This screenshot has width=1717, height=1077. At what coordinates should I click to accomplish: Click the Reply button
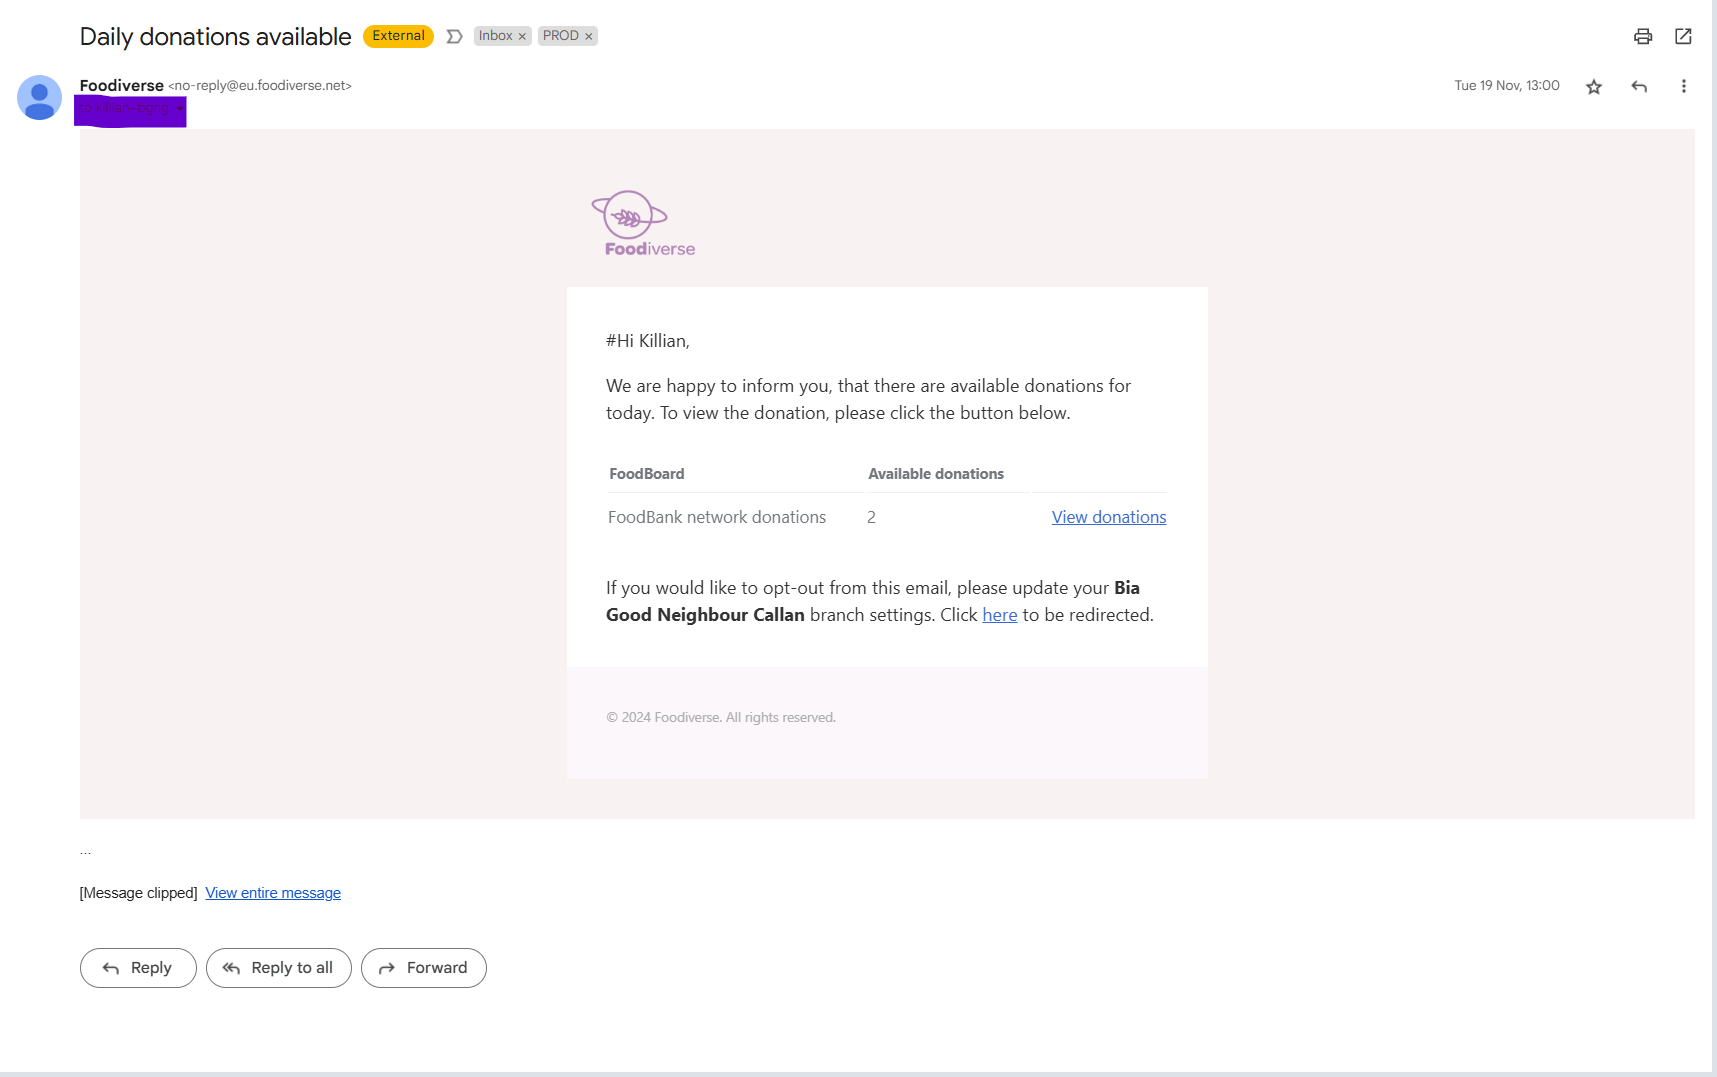138,968
